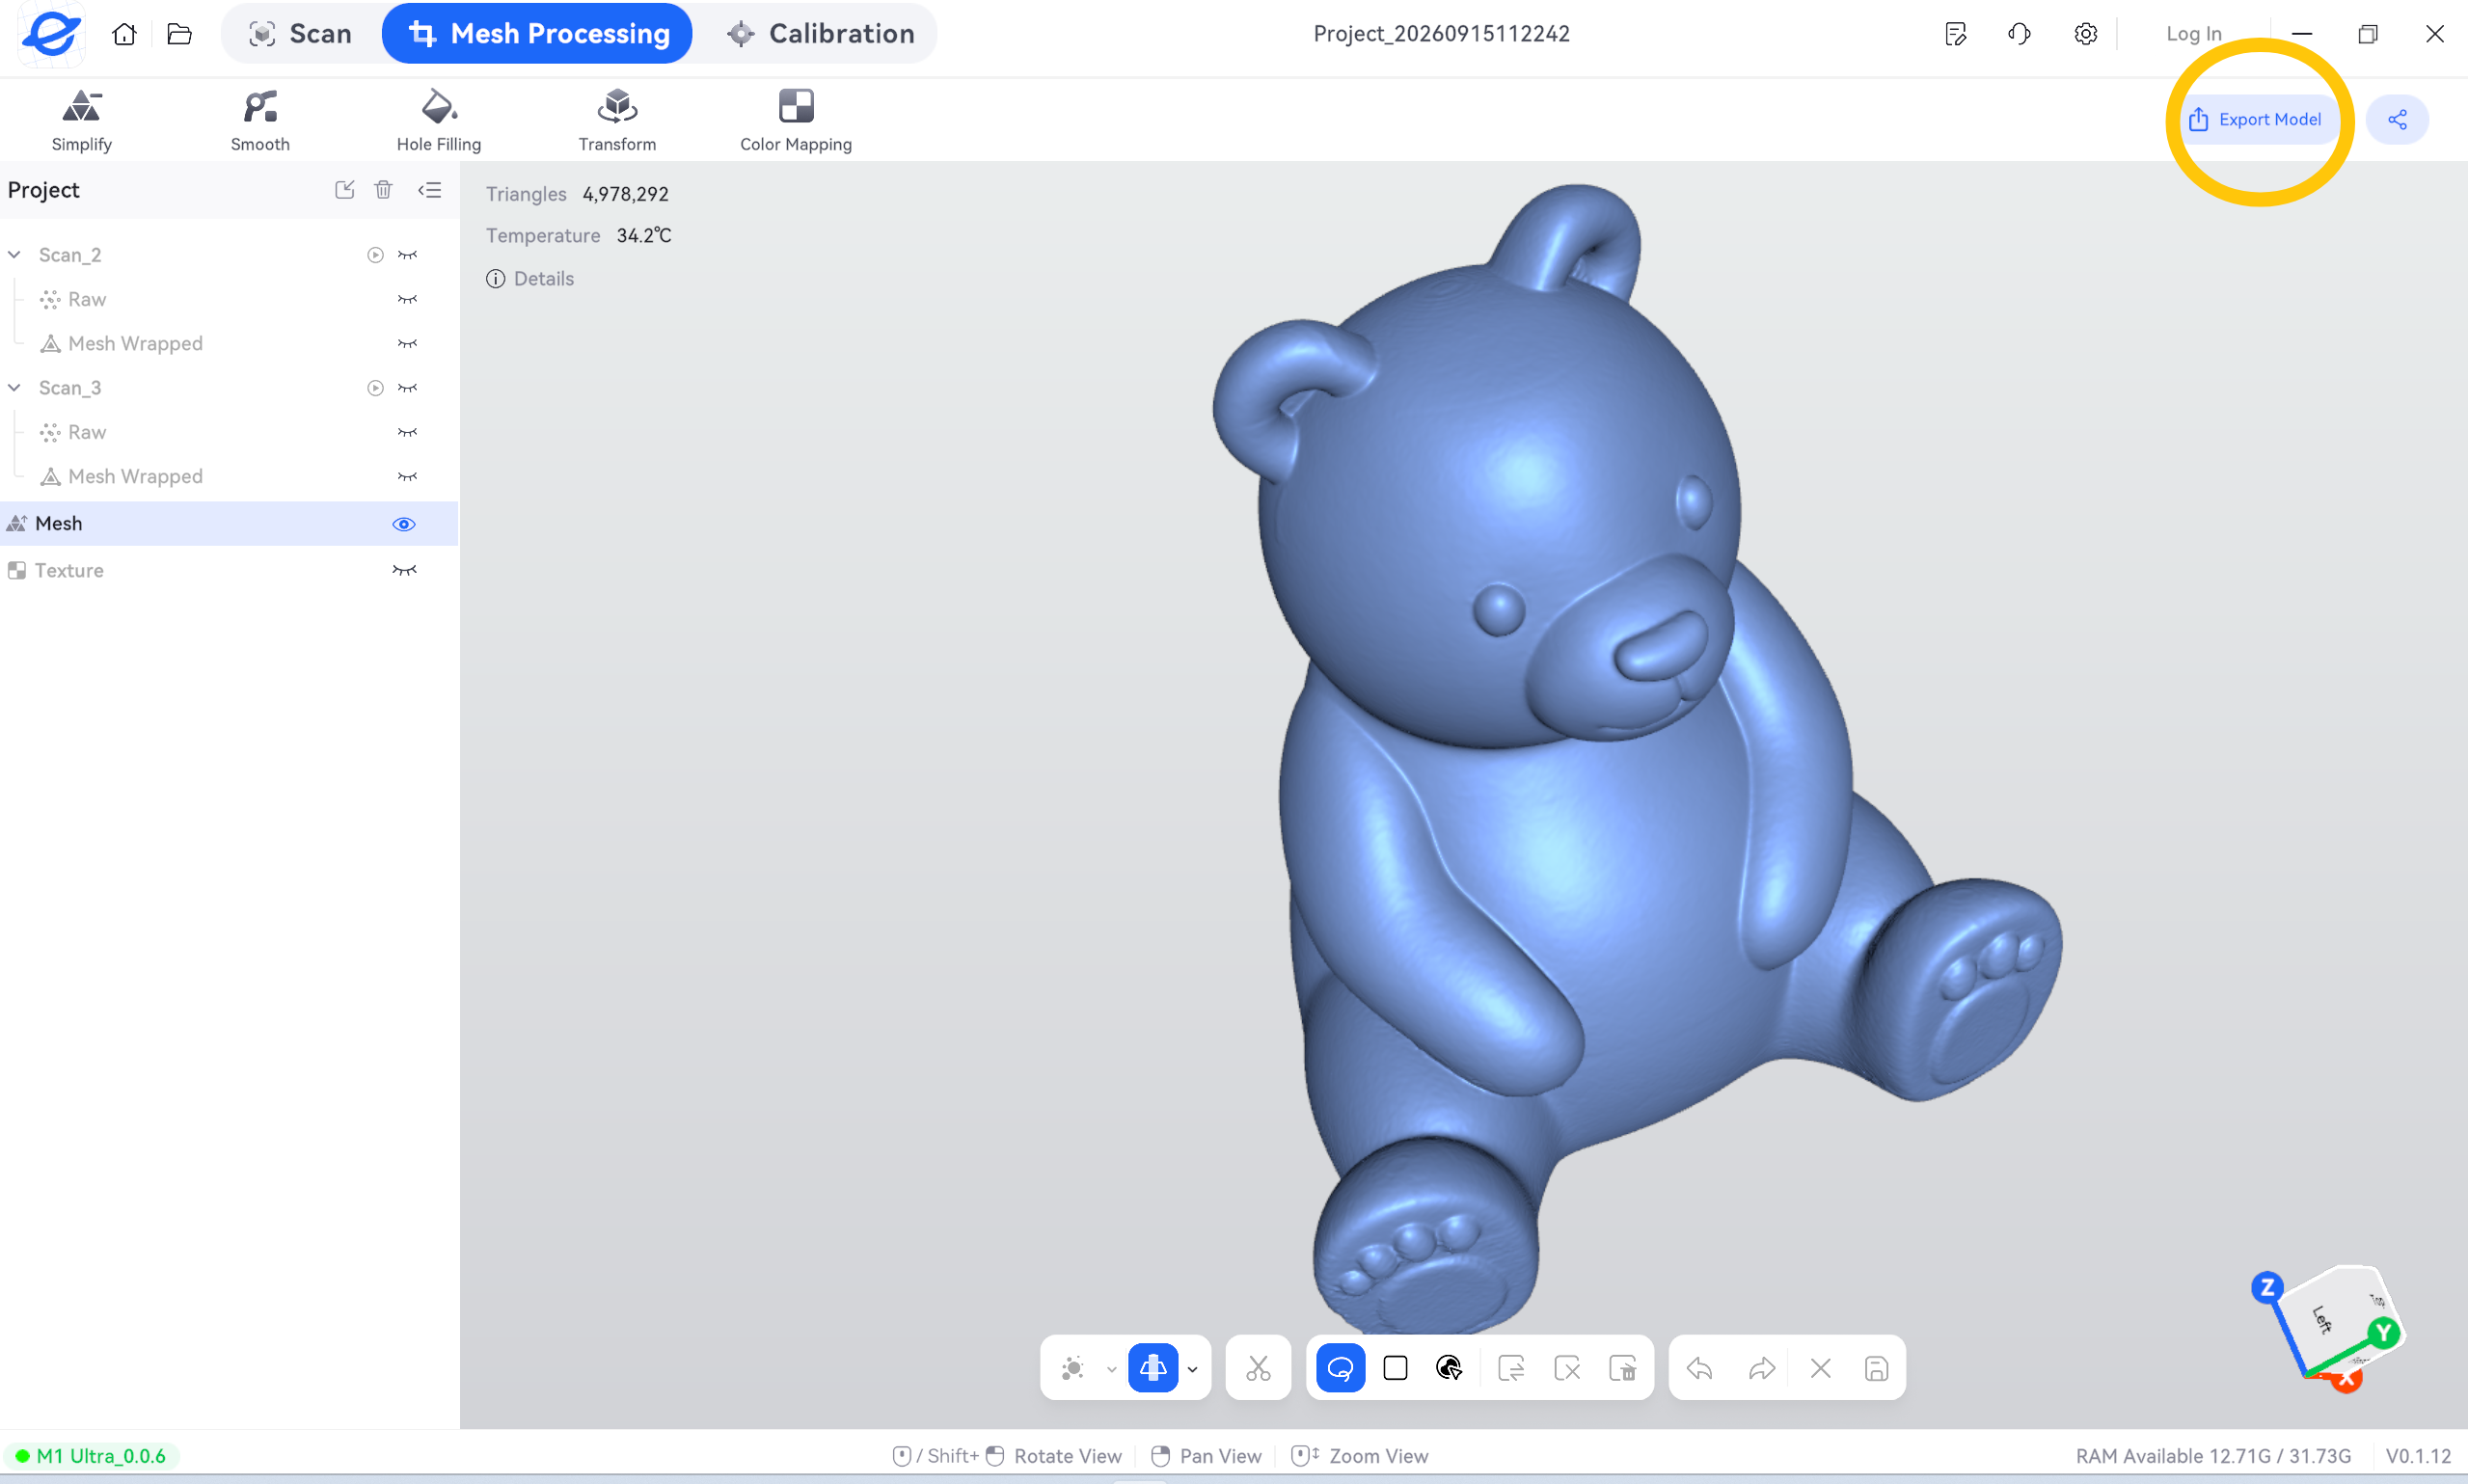Select the lasso selection tool

tap(1340, 1368)
